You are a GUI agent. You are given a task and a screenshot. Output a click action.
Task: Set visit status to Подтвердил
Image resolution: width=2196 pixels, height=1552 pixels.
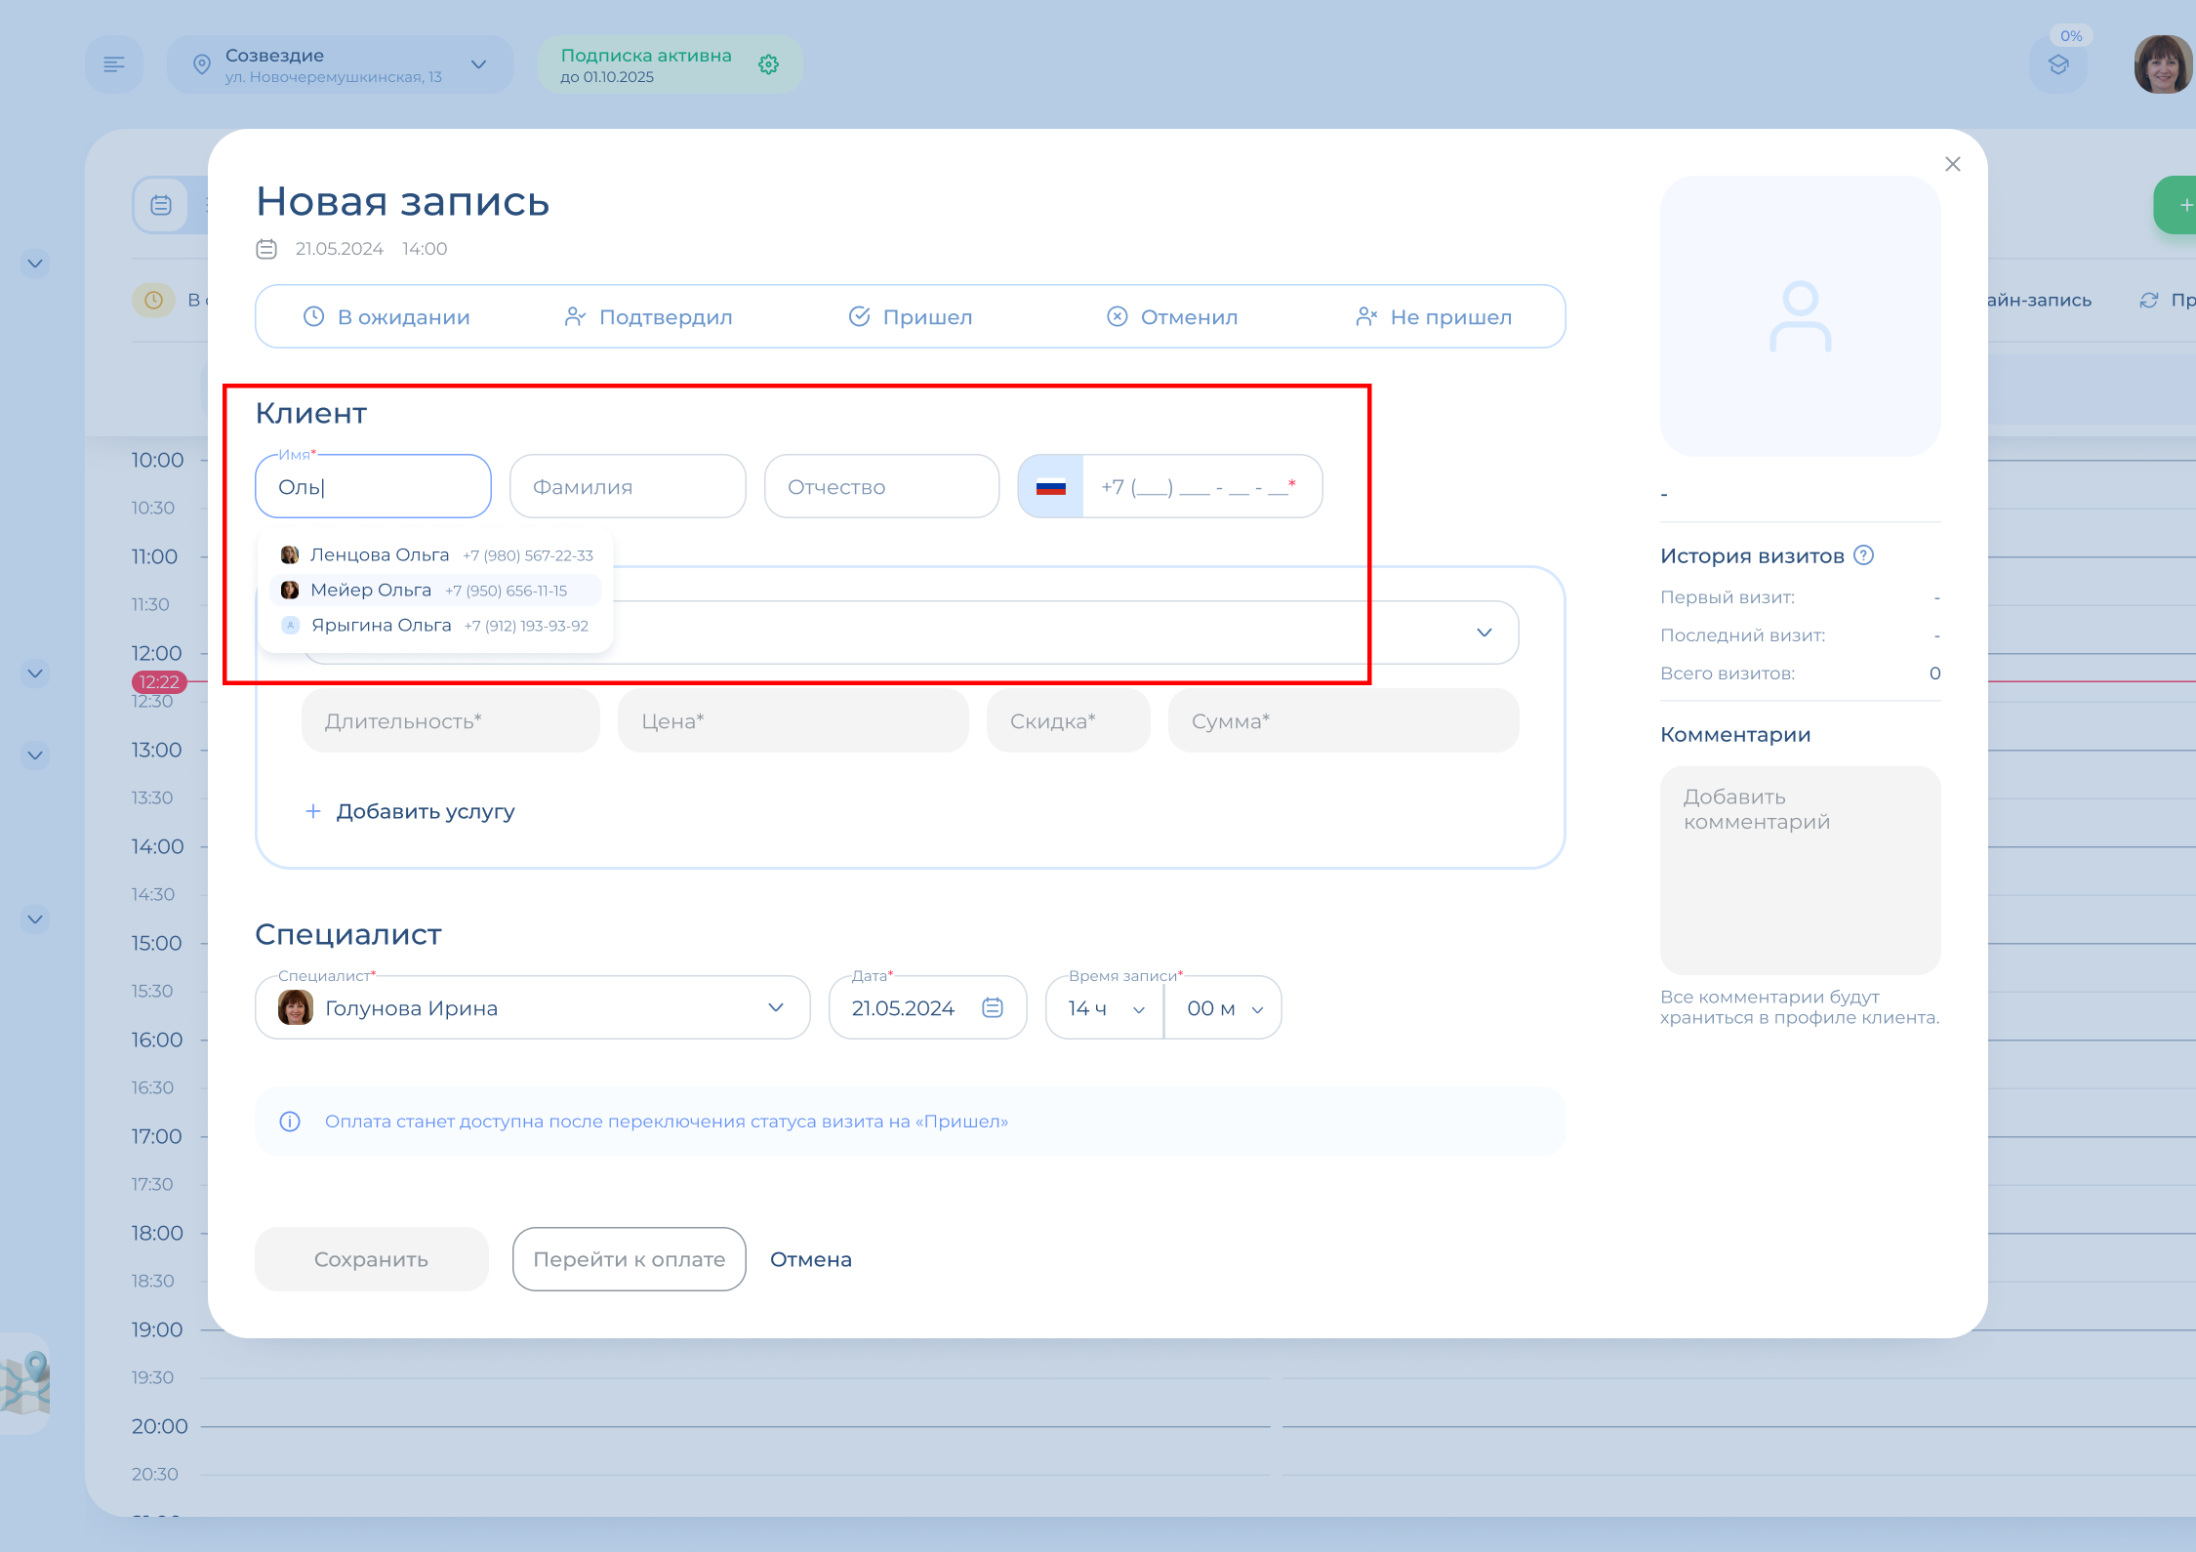tap(648, 317)
